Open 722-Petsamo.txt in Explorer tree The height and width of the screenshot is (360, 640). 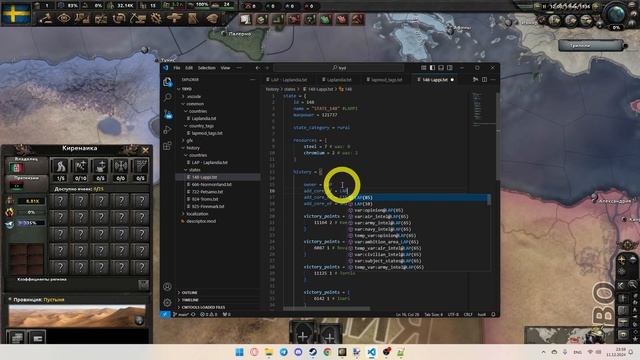click(207, 192)
